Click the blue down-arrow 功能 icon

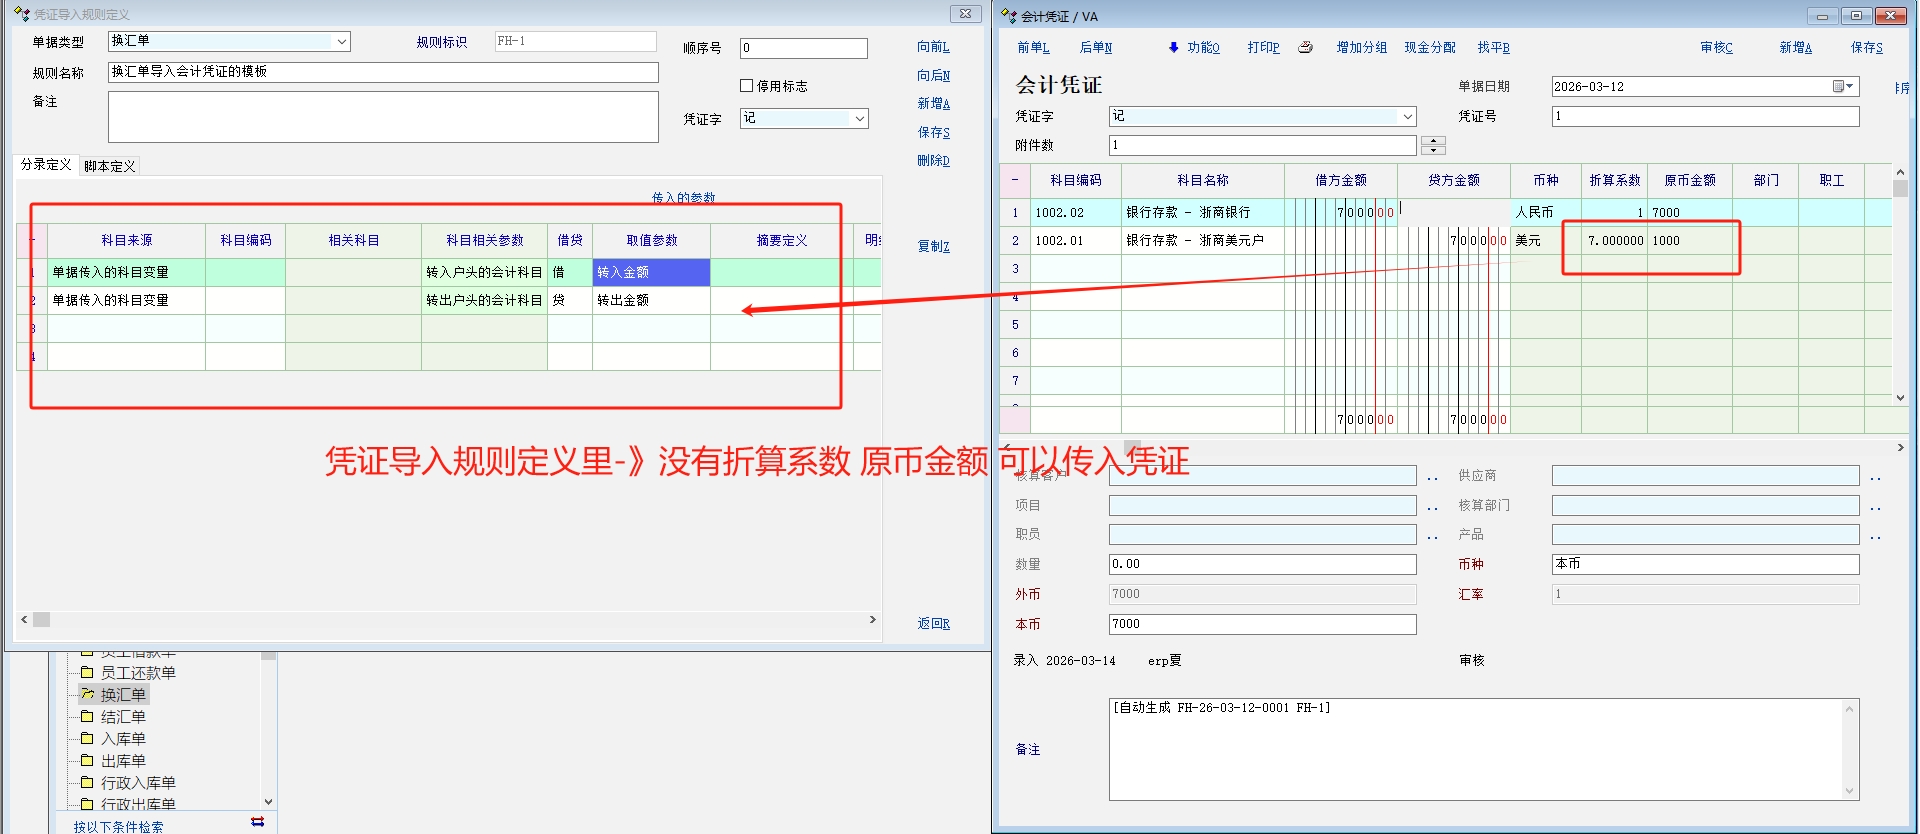pos(1174,47)
